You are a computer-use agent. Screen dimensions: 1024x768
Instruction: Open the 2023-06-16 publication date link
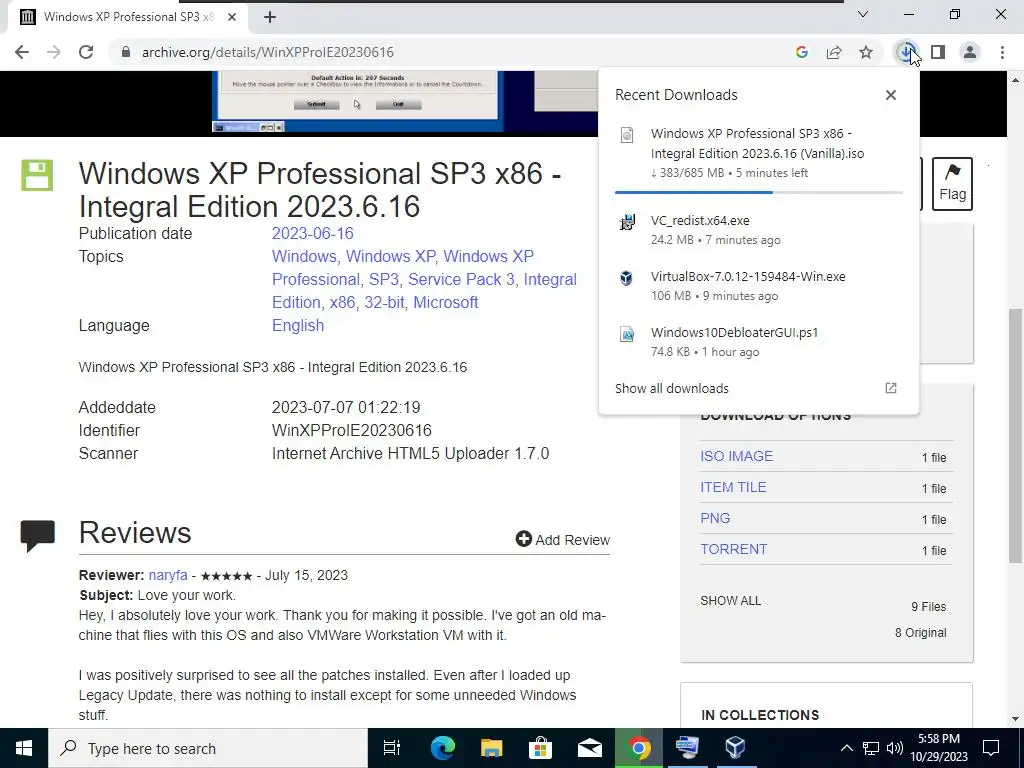pos(313,234)
